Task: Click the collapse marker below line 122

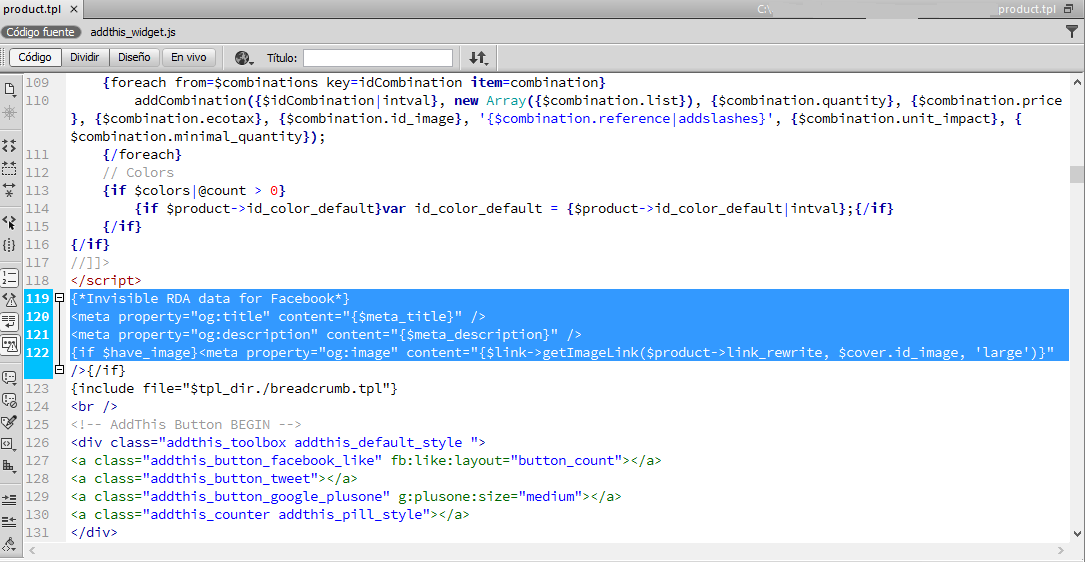Action: [59, 371]
